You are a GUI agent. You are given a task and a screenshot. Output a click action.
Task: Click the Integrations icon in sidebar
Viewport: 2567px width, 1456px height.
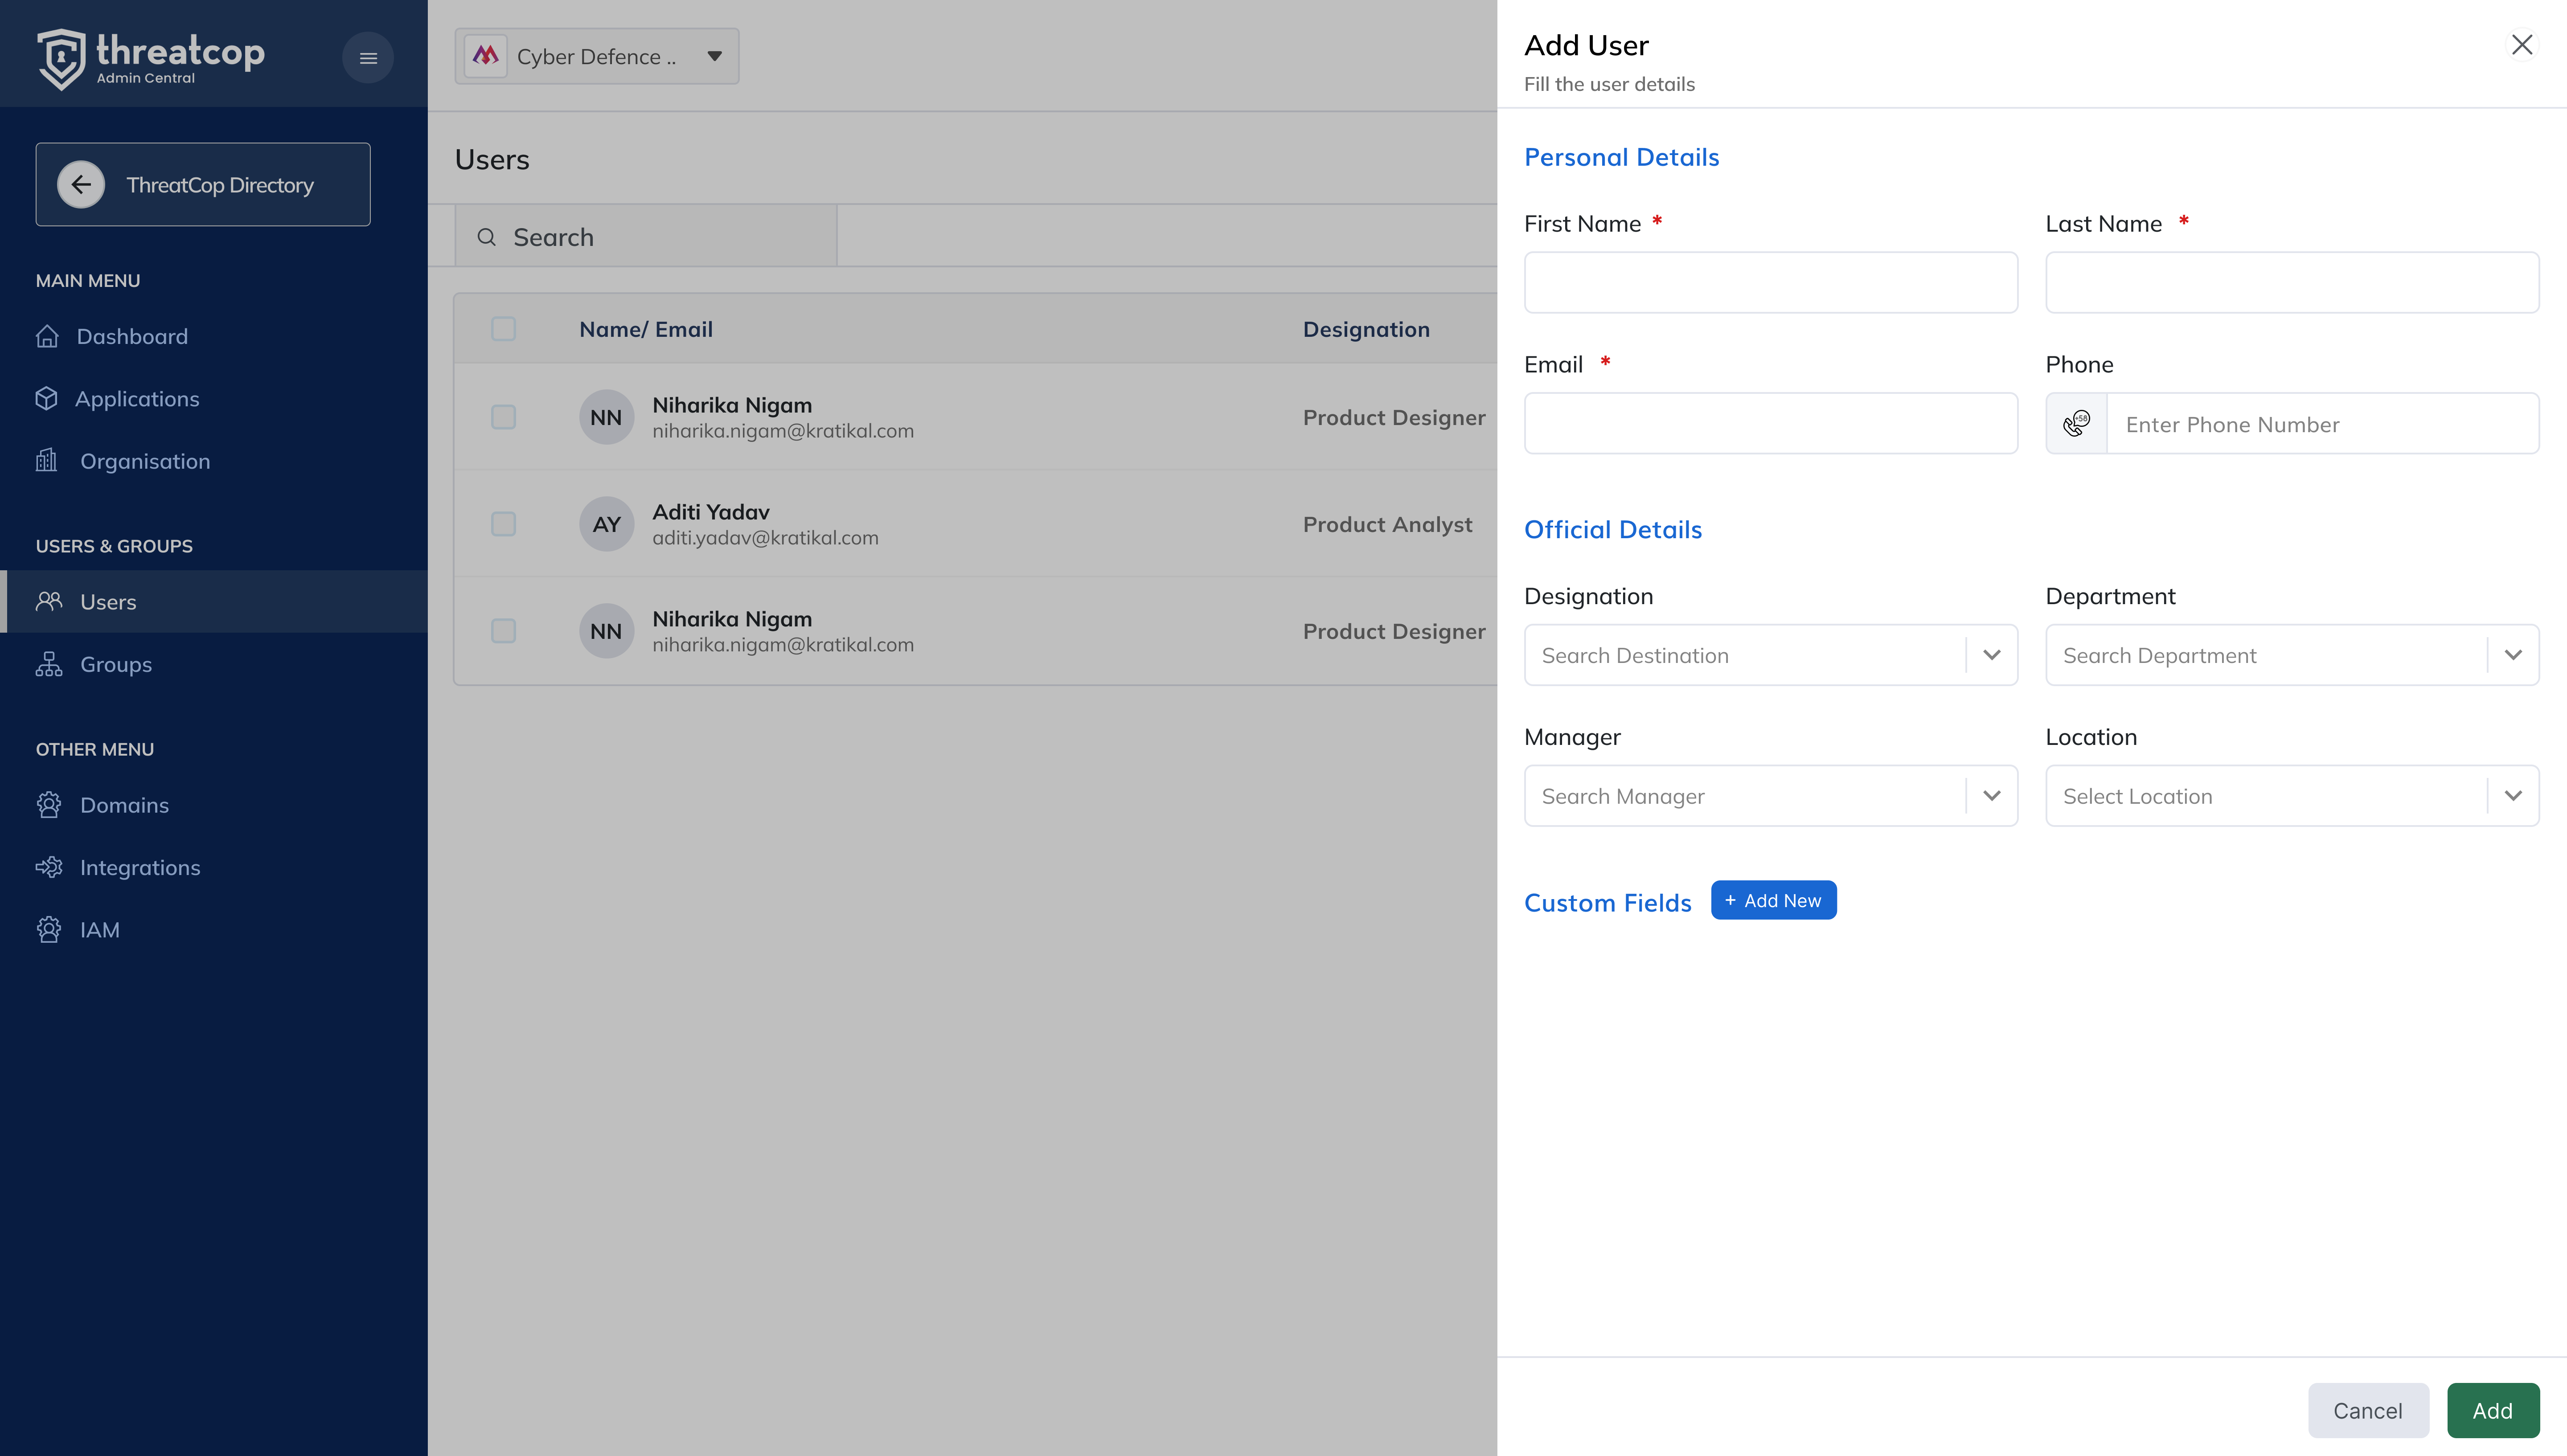coord(49,867)
